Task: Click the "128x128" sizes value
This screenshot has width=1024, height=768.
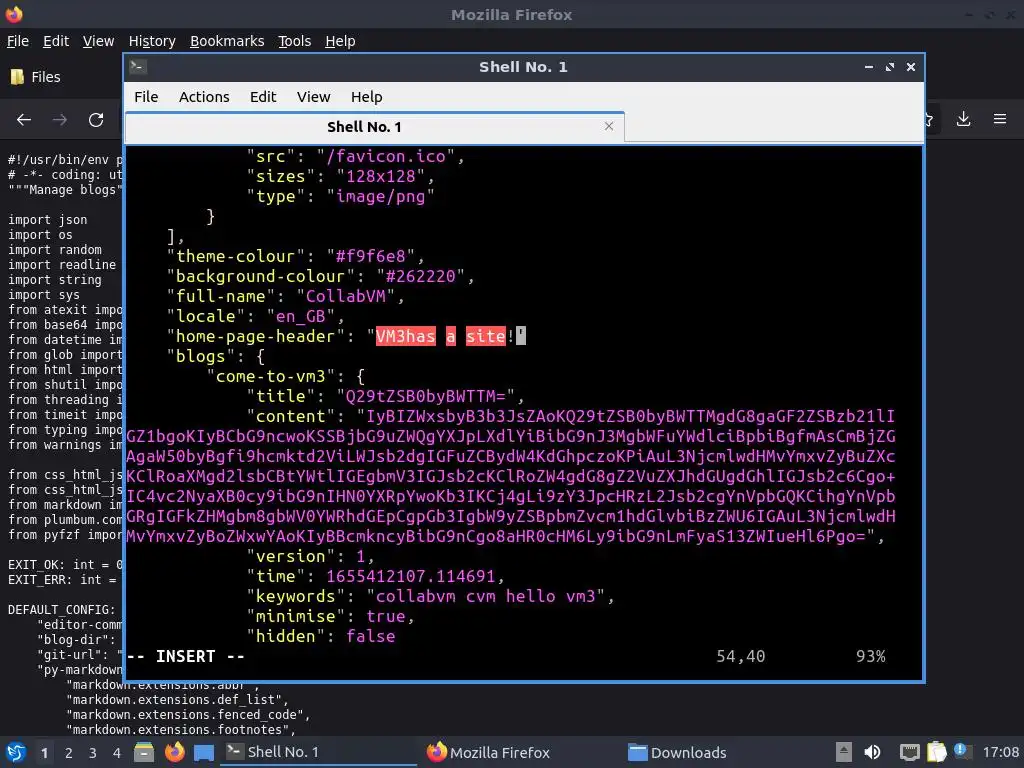Action: click(380, 176)
